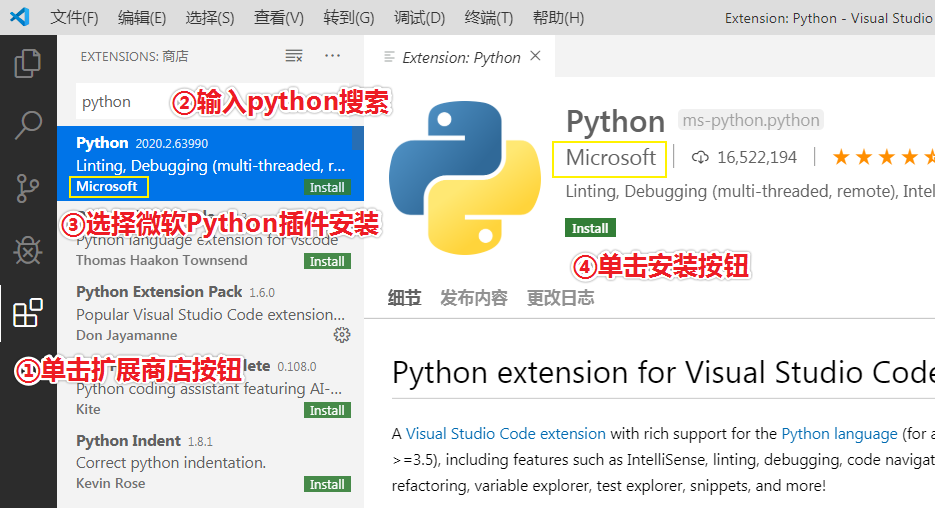Click Install on the Python details page
The width and height of the screenshot is (935, 508).
590,228
